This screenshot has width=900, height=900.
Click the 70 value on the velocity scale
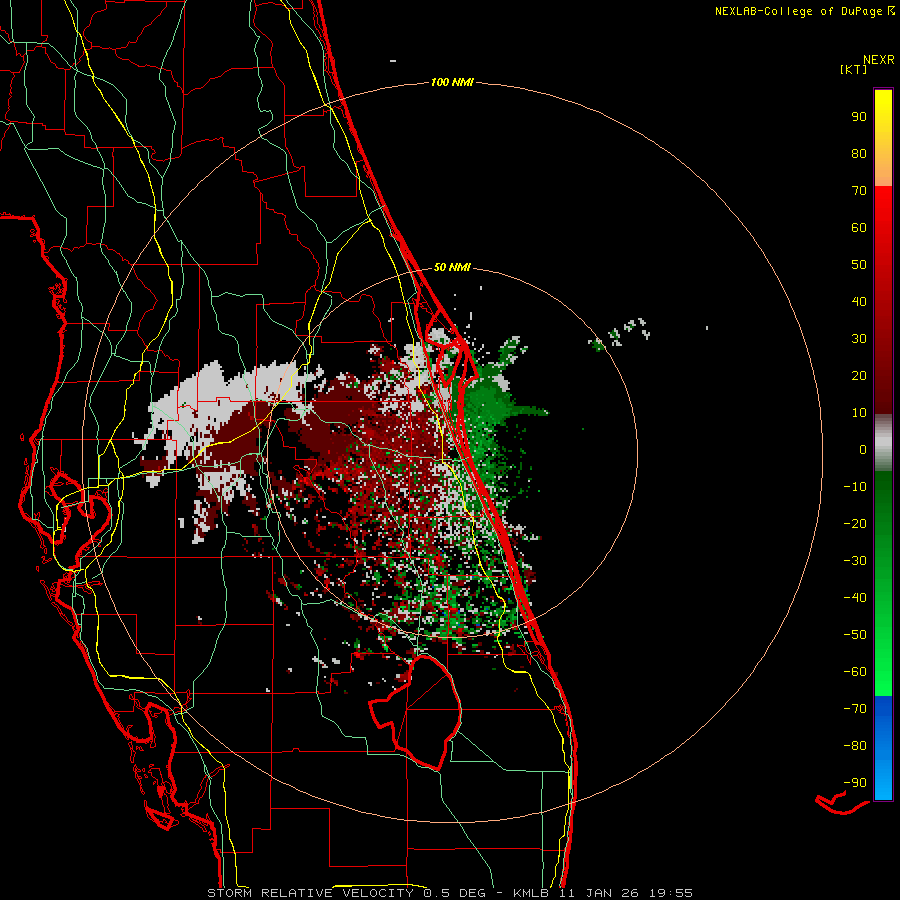pyautogui.click(x=859, y=191)
